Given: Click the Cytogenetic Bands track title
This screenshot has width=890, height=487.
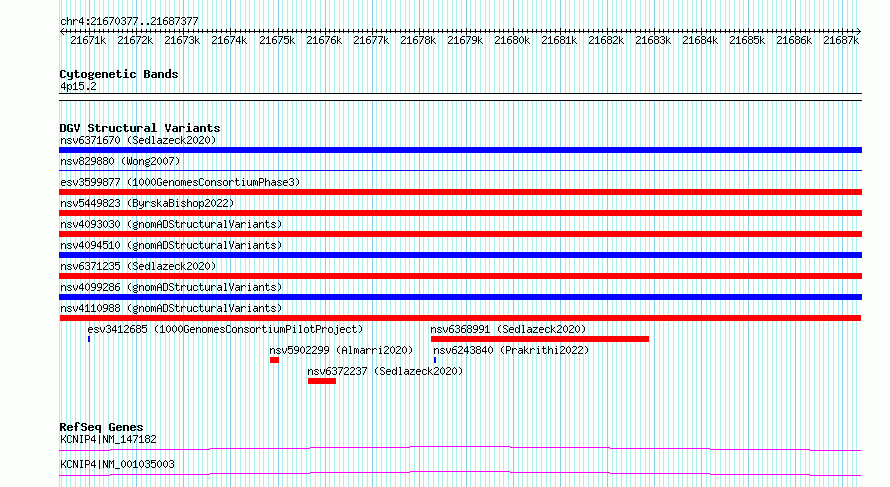Looking at the screenshot, I should point(119,74).
